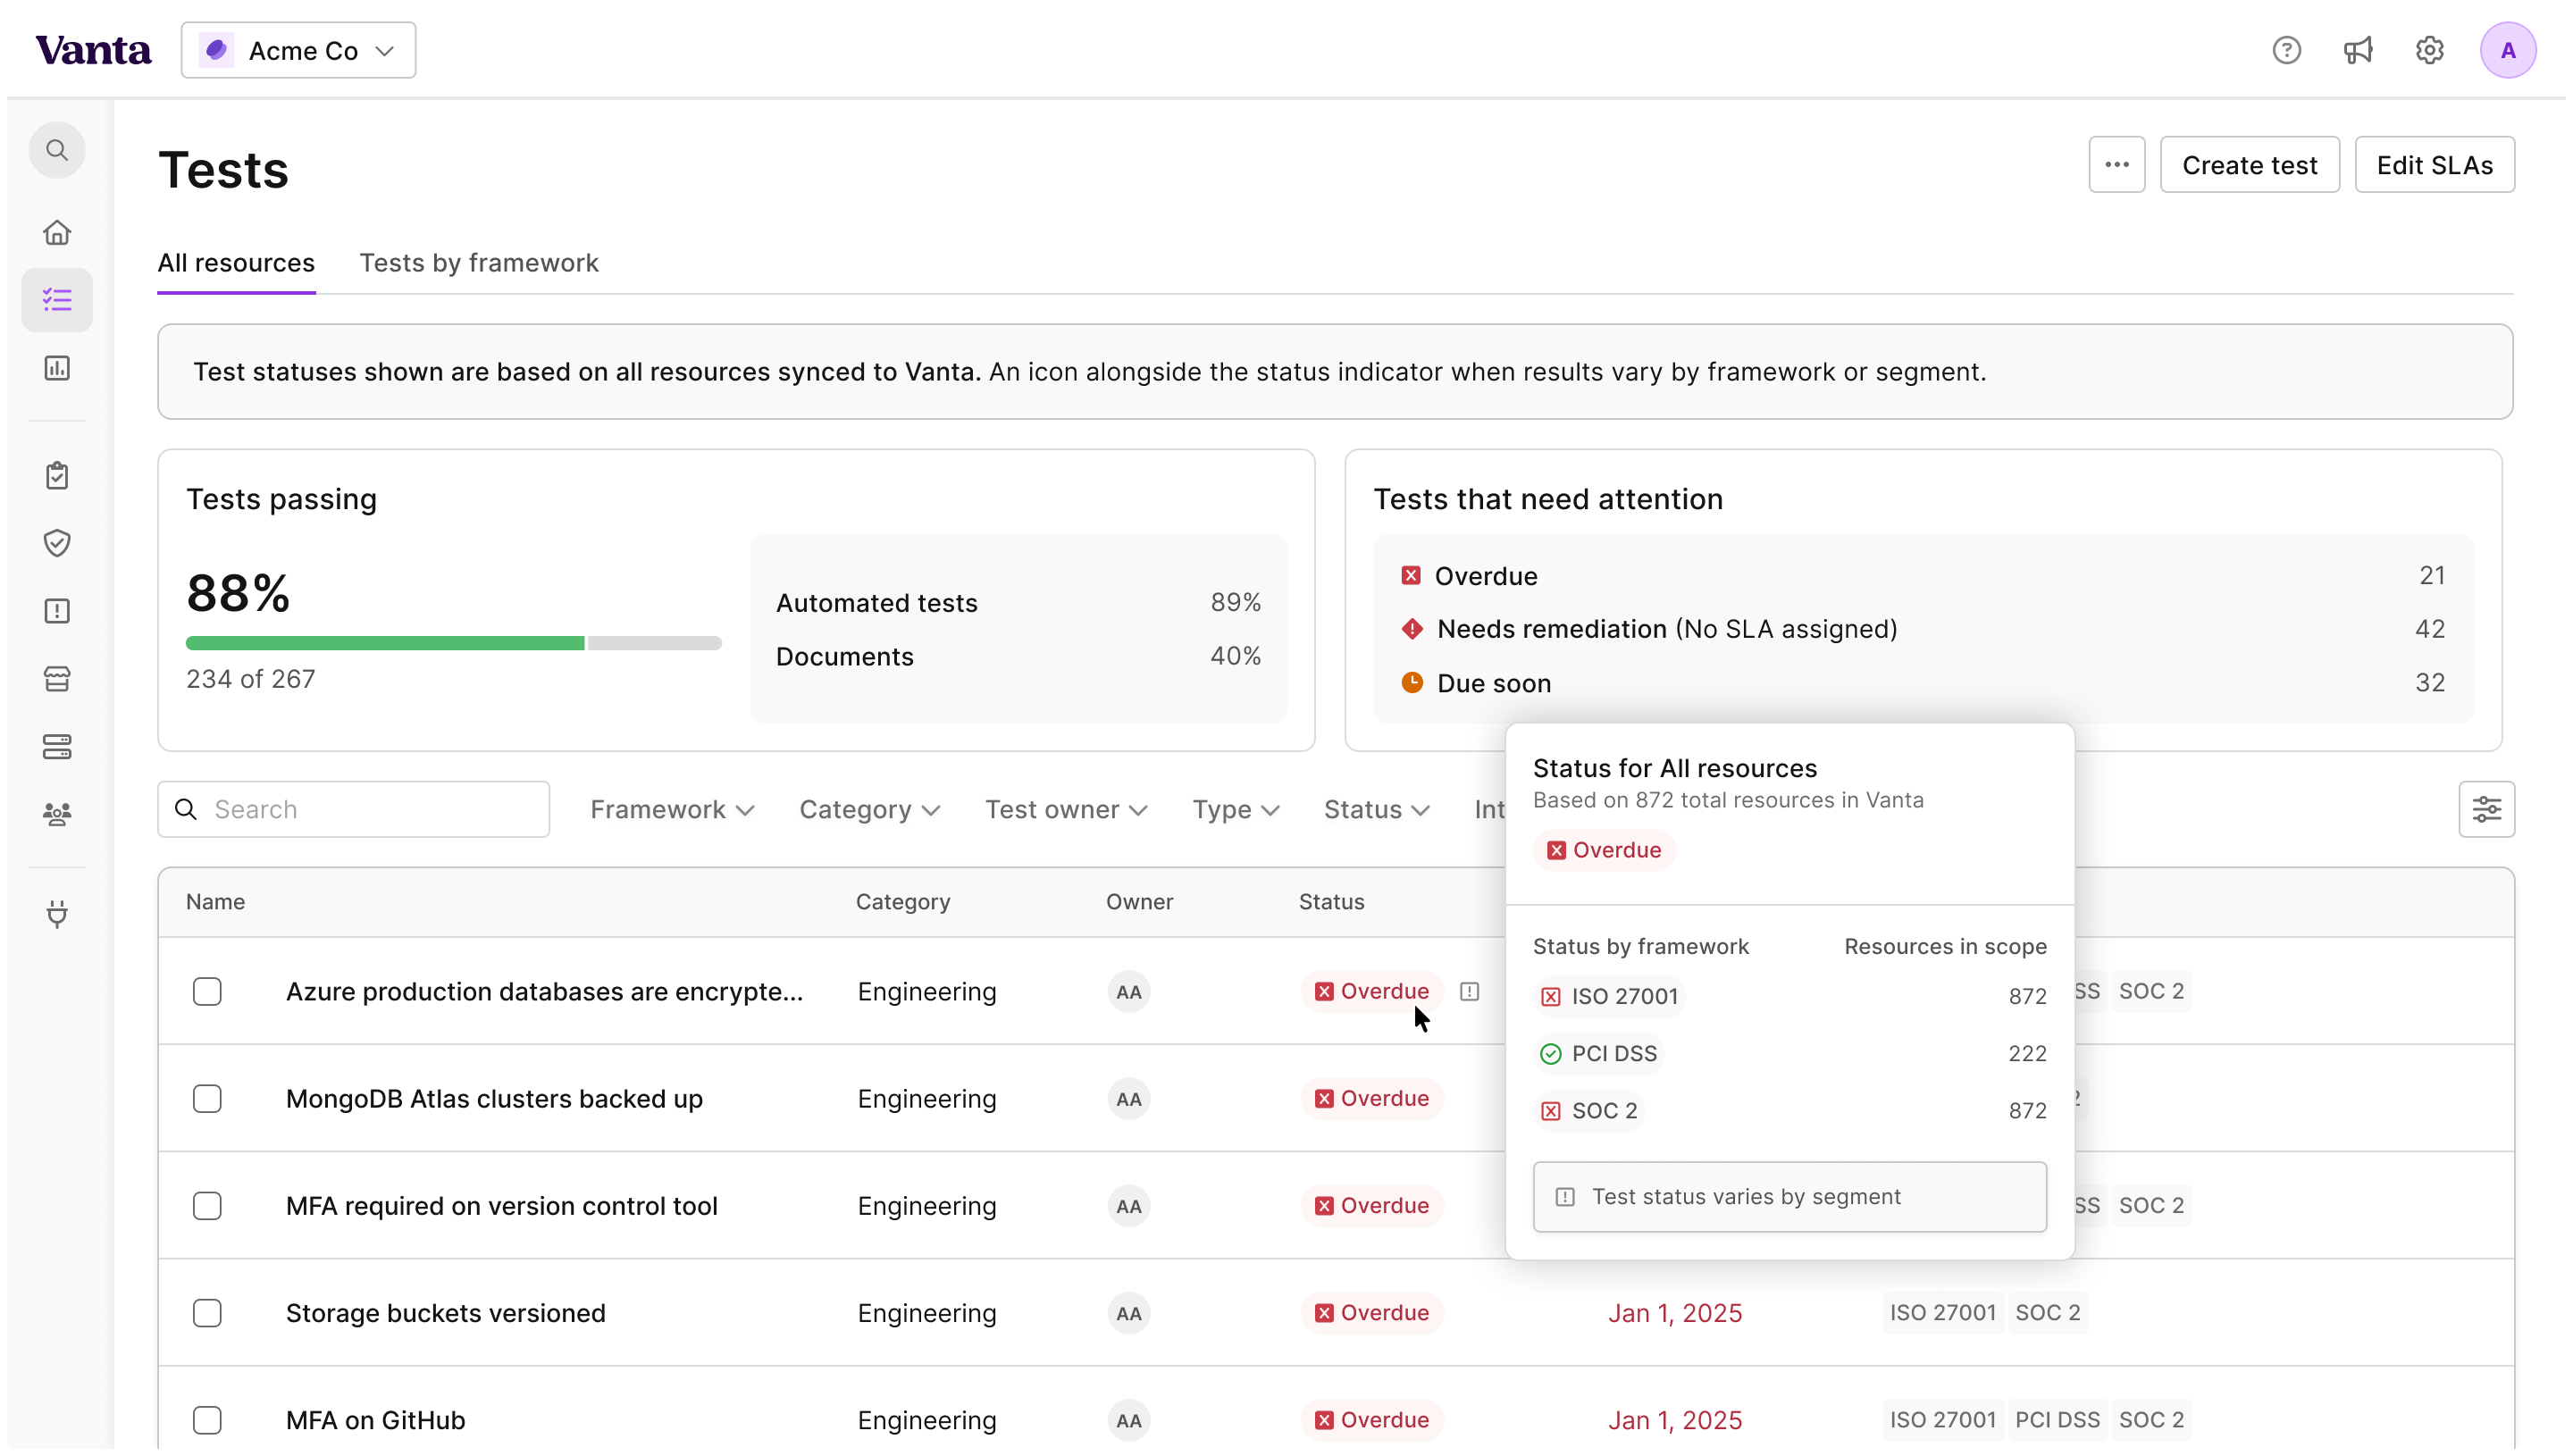Click the announcements megaphone icon

[2358, 50]
